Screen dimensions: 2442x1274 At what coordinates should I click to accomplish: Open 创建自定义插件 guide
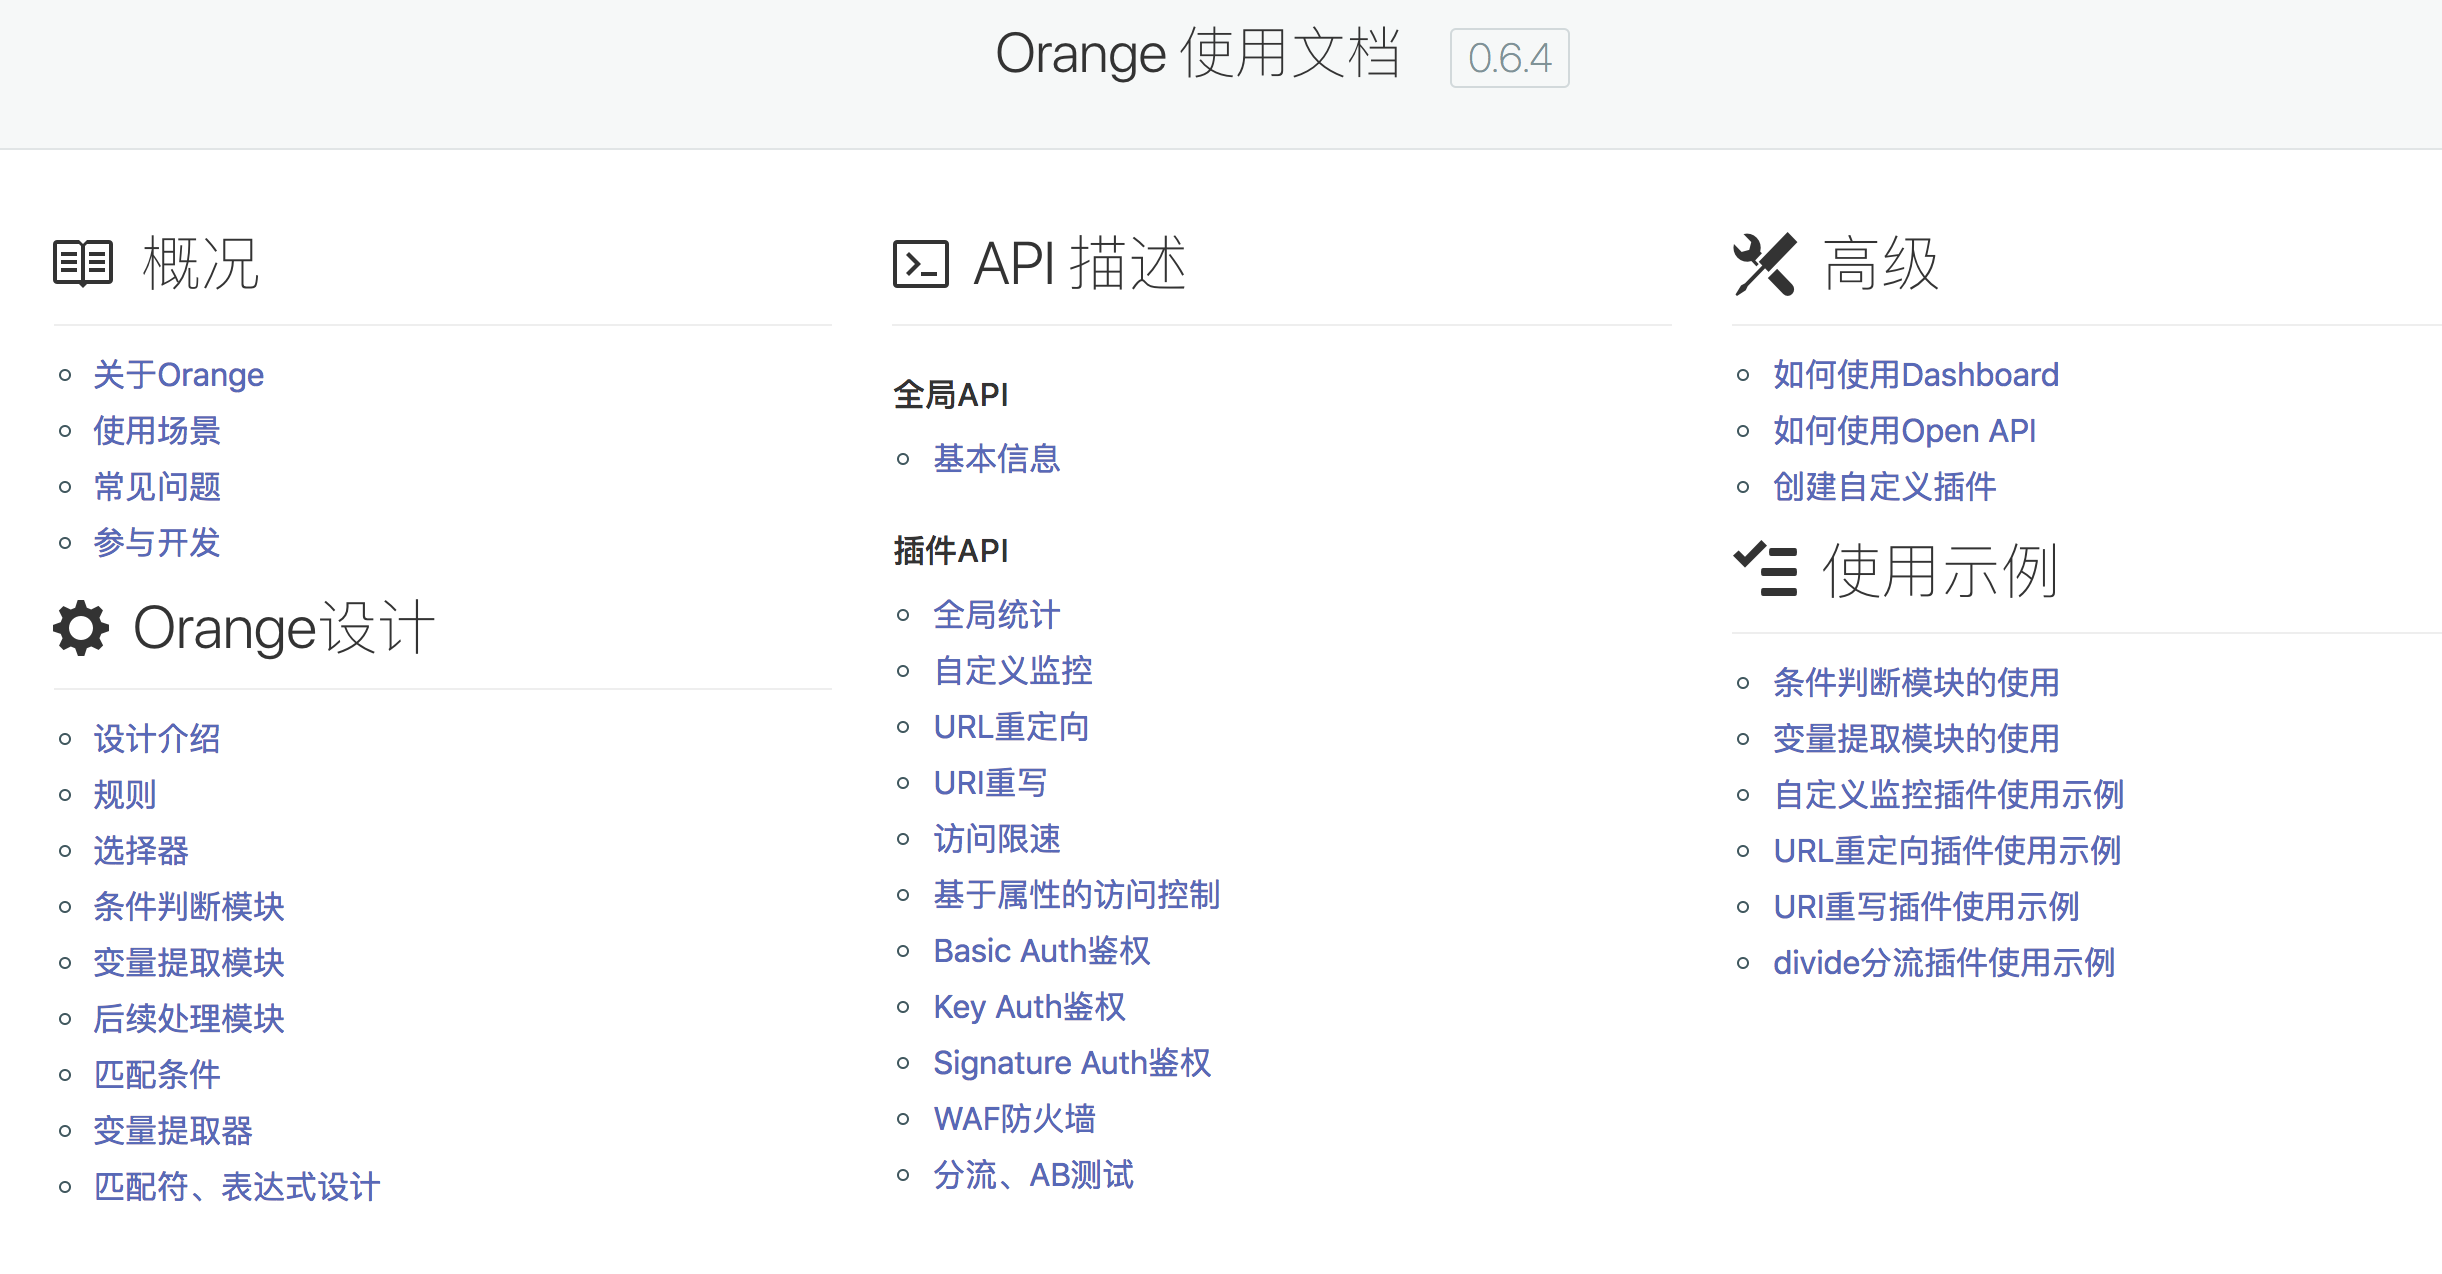[1884, 487]
